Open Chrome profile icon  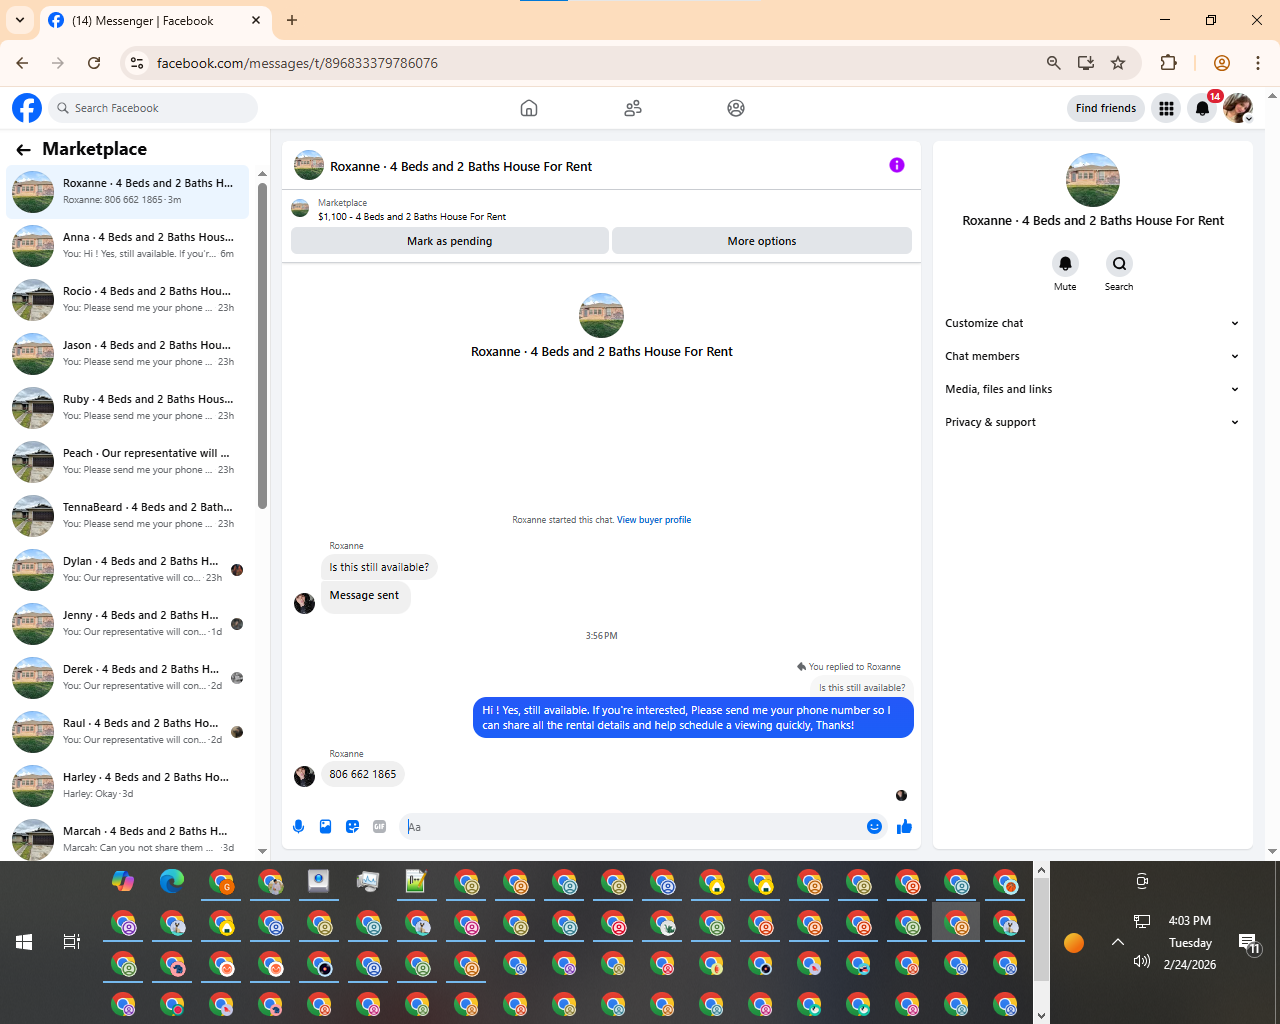pos(1221,63)
